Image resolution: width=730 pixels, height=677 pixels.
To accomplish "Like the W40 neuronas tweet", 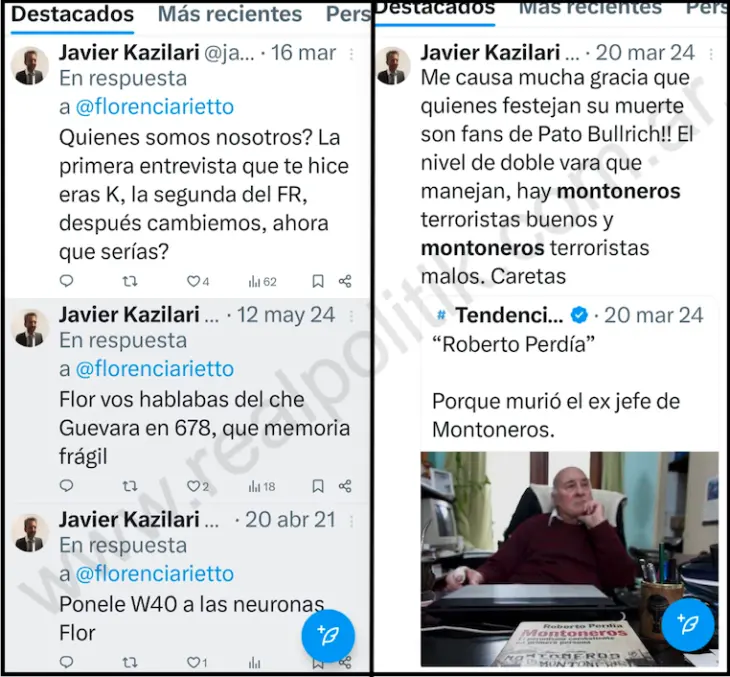I will coord(197,662).
